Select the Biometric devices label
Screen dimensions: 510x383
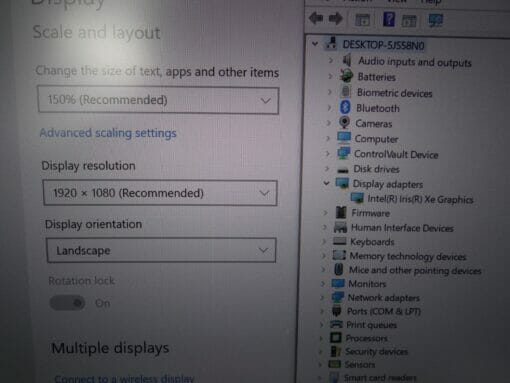(394, 93)
